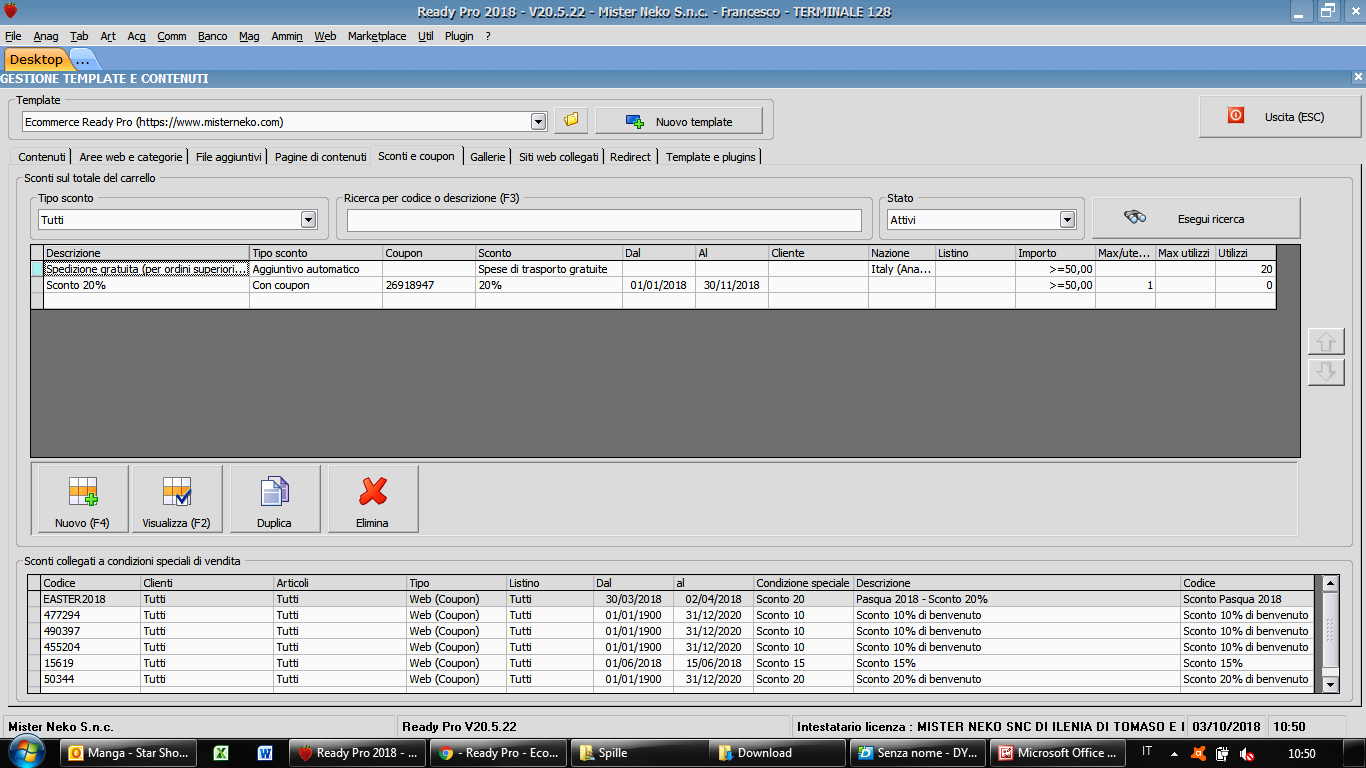Switch to 'Senza nome - DY...' taskbar window
The image size is (1366, 768).
coord(918,753)
